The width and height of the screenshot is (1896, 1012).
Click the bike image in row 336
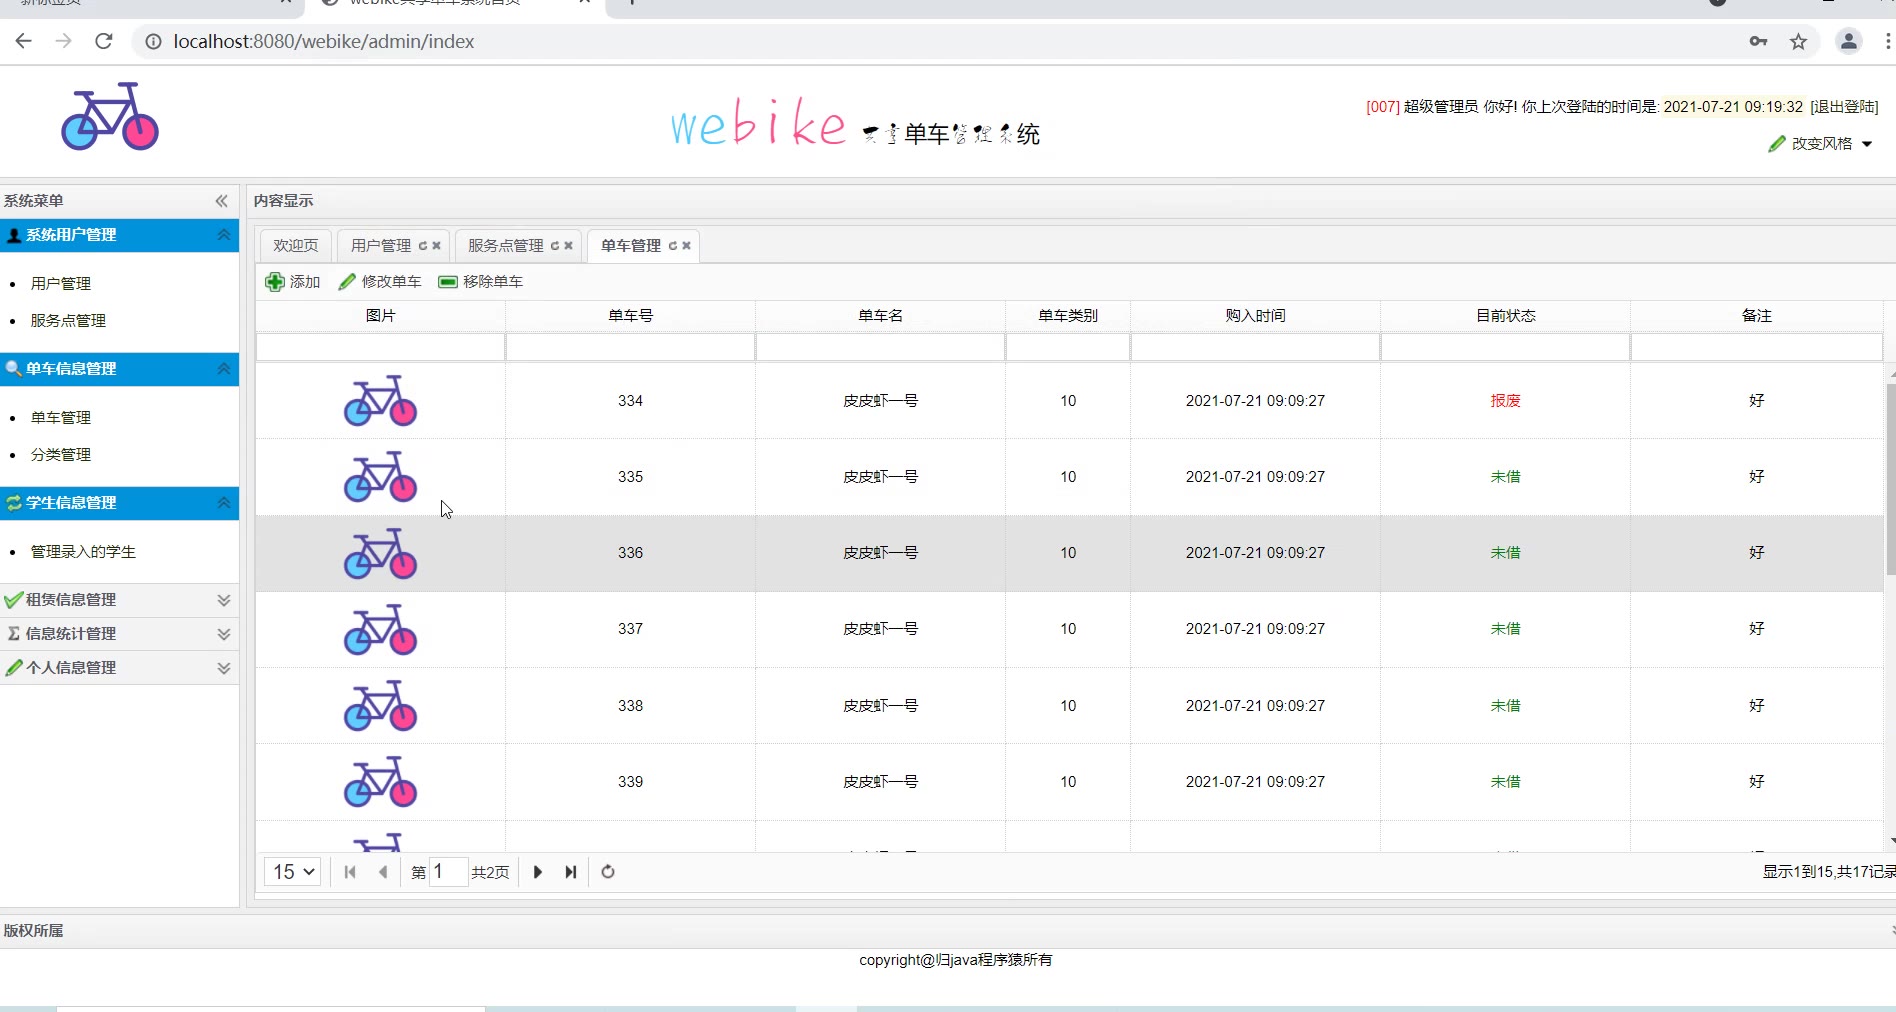380,553
